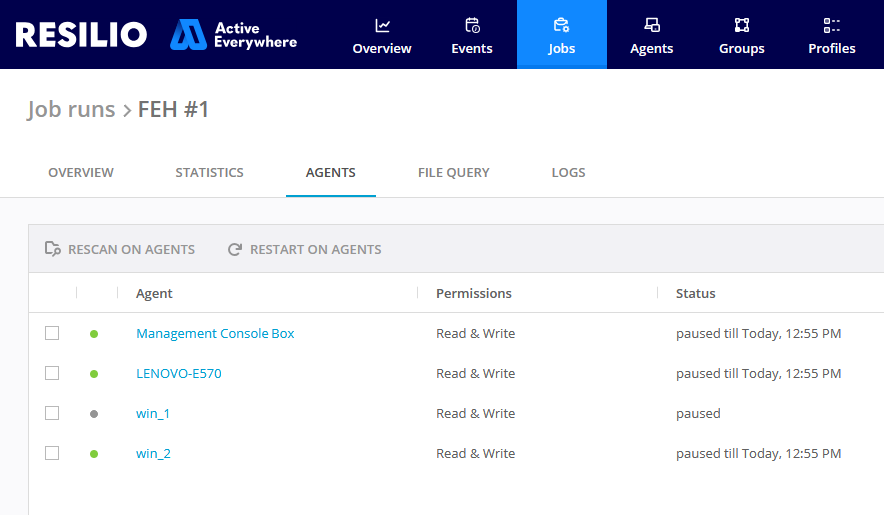Open the Overview chart icon in navbar
Image resolution: width=884 pixels, height=515 pixels.
pyautogui.click(x=382, y=25)
